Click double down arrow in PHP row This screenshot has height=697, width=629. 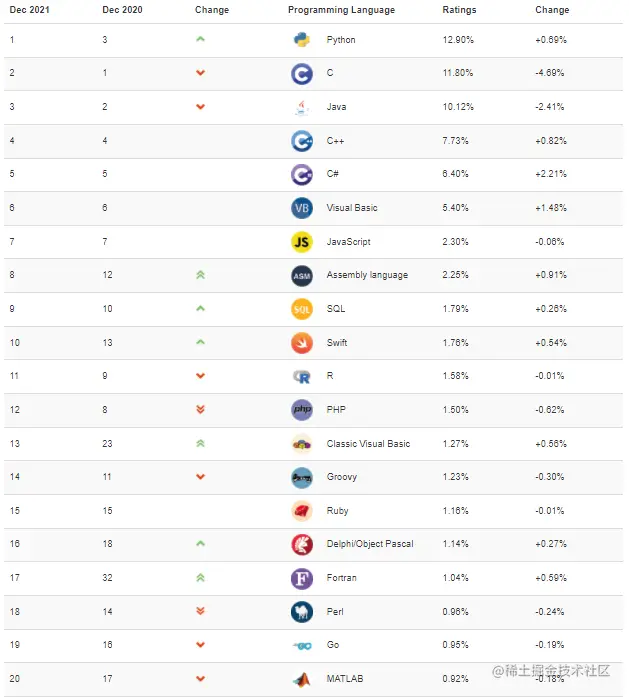pyautogui.click(x=200, y=409)
